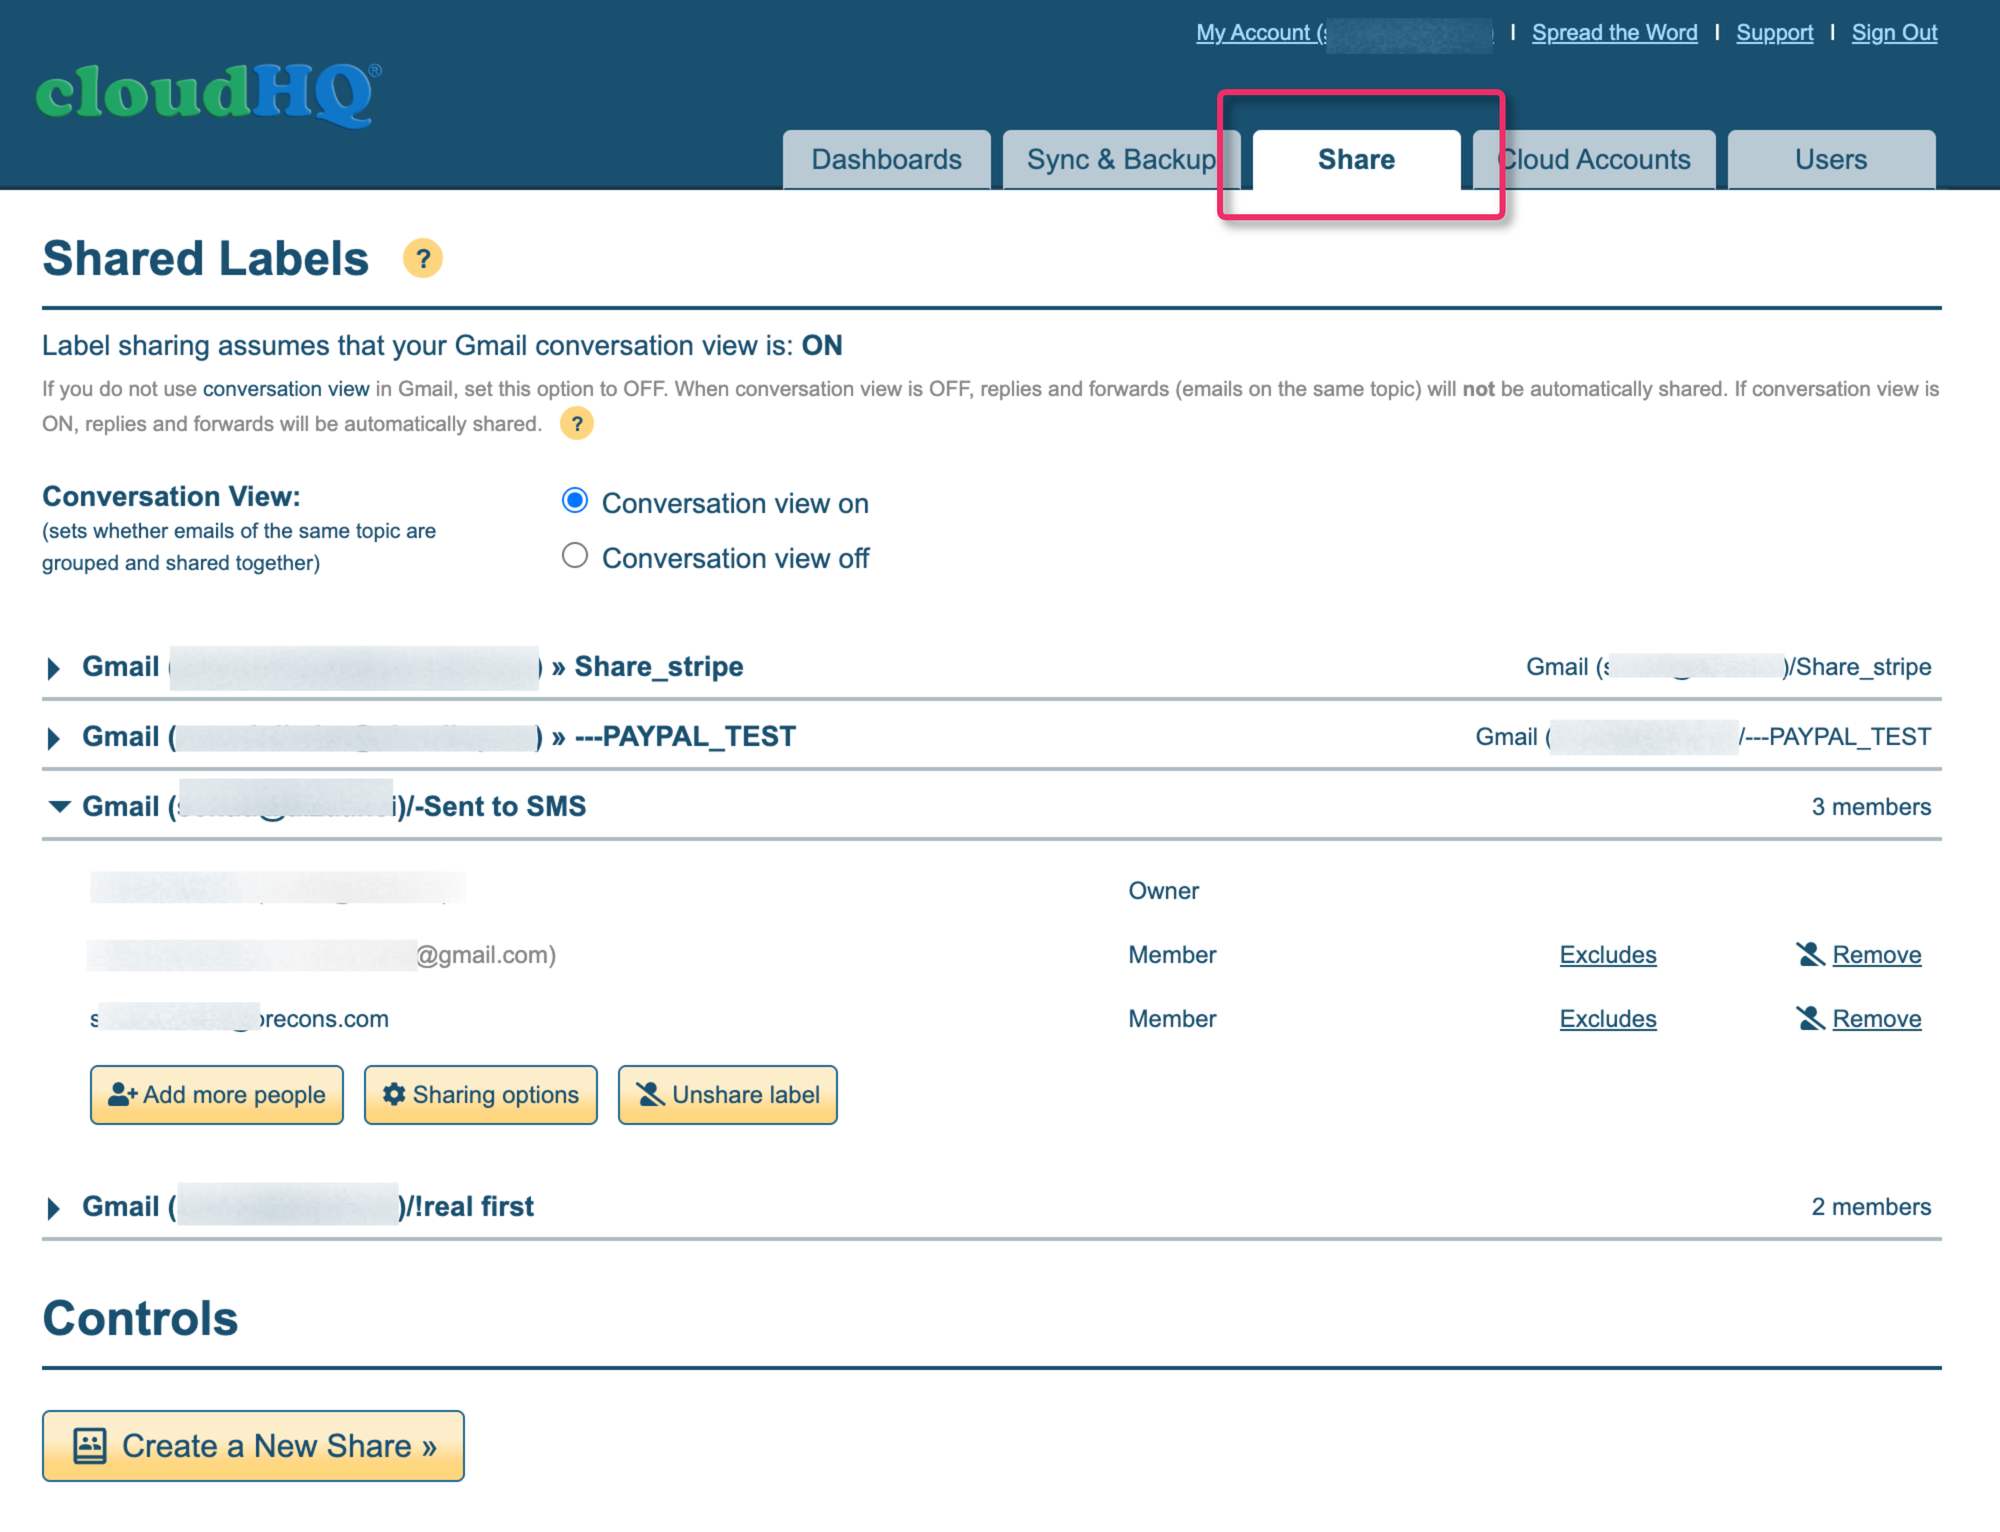This screenshot has height=1532, width=2000.
Task: Open the Support link
Action: click(x=1775, y=33)
